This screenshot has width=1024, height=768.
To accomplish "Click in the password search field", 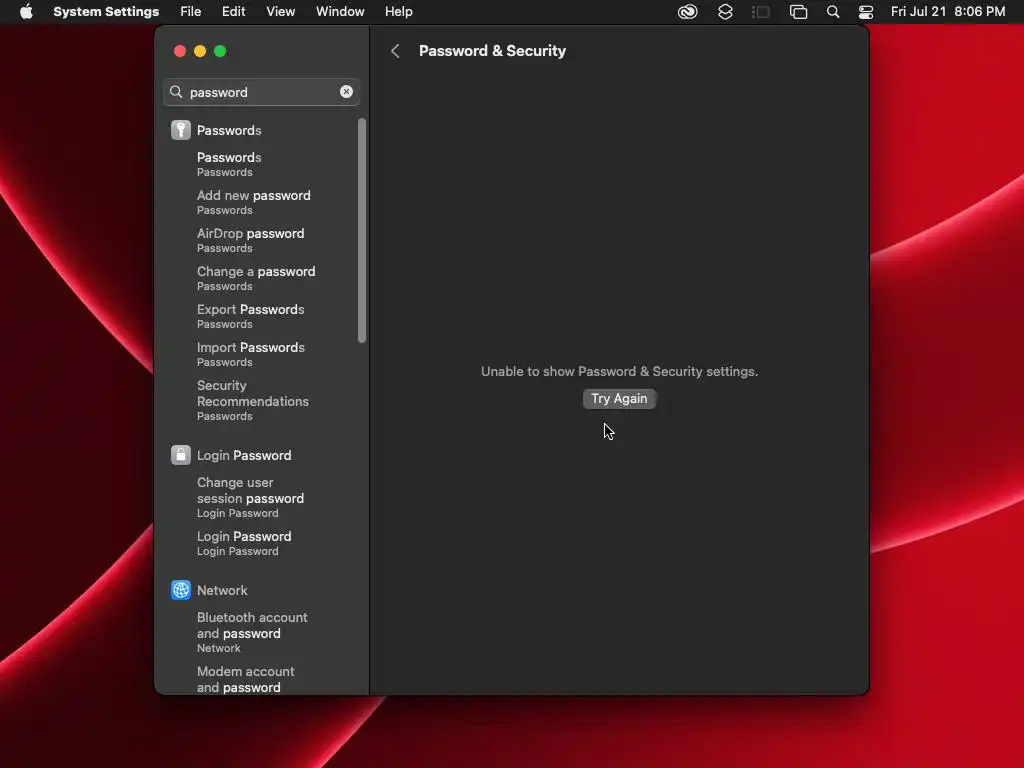I will coord(261,92).
